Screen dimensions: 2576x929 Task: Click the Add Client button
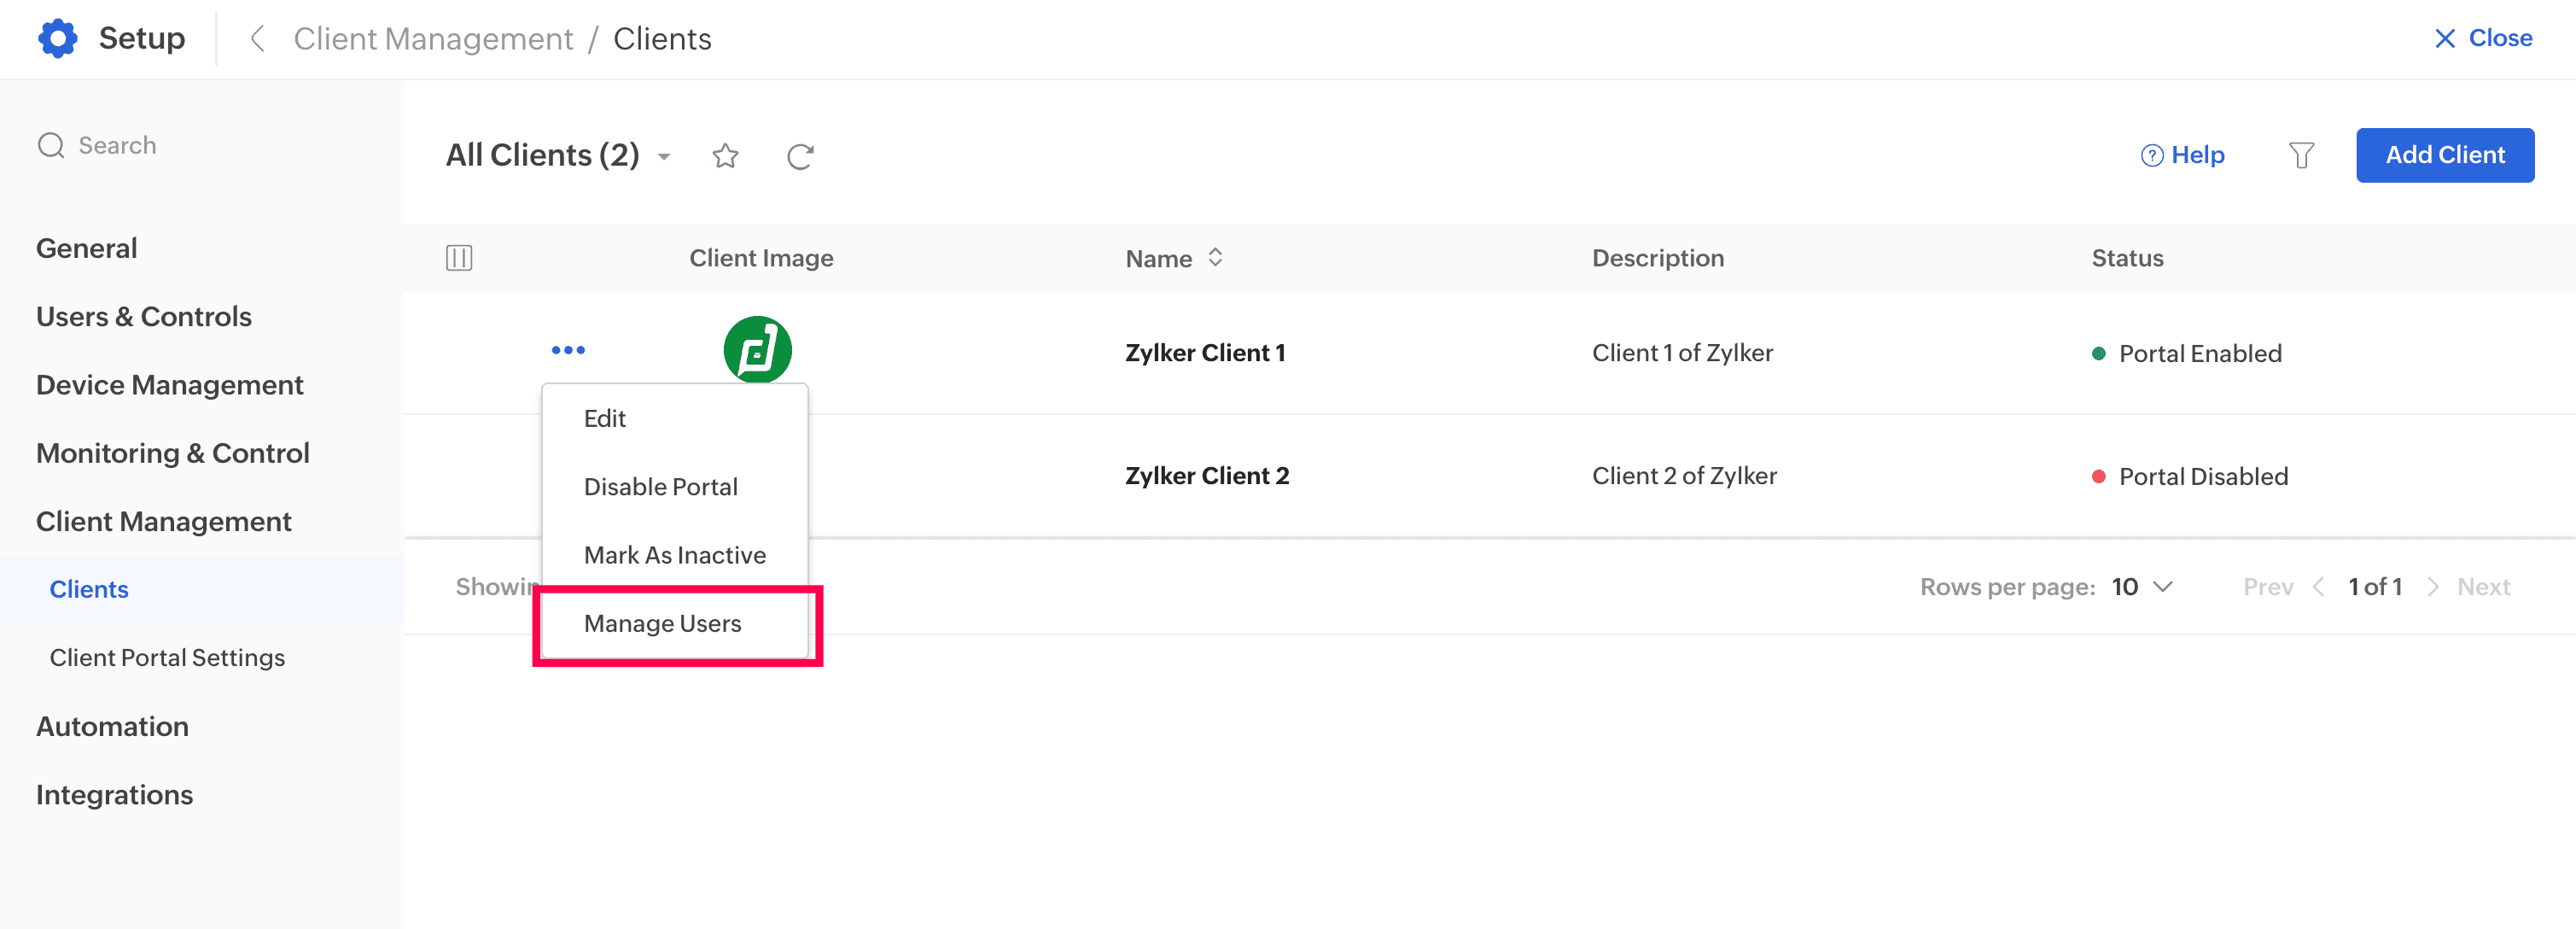2444,155
